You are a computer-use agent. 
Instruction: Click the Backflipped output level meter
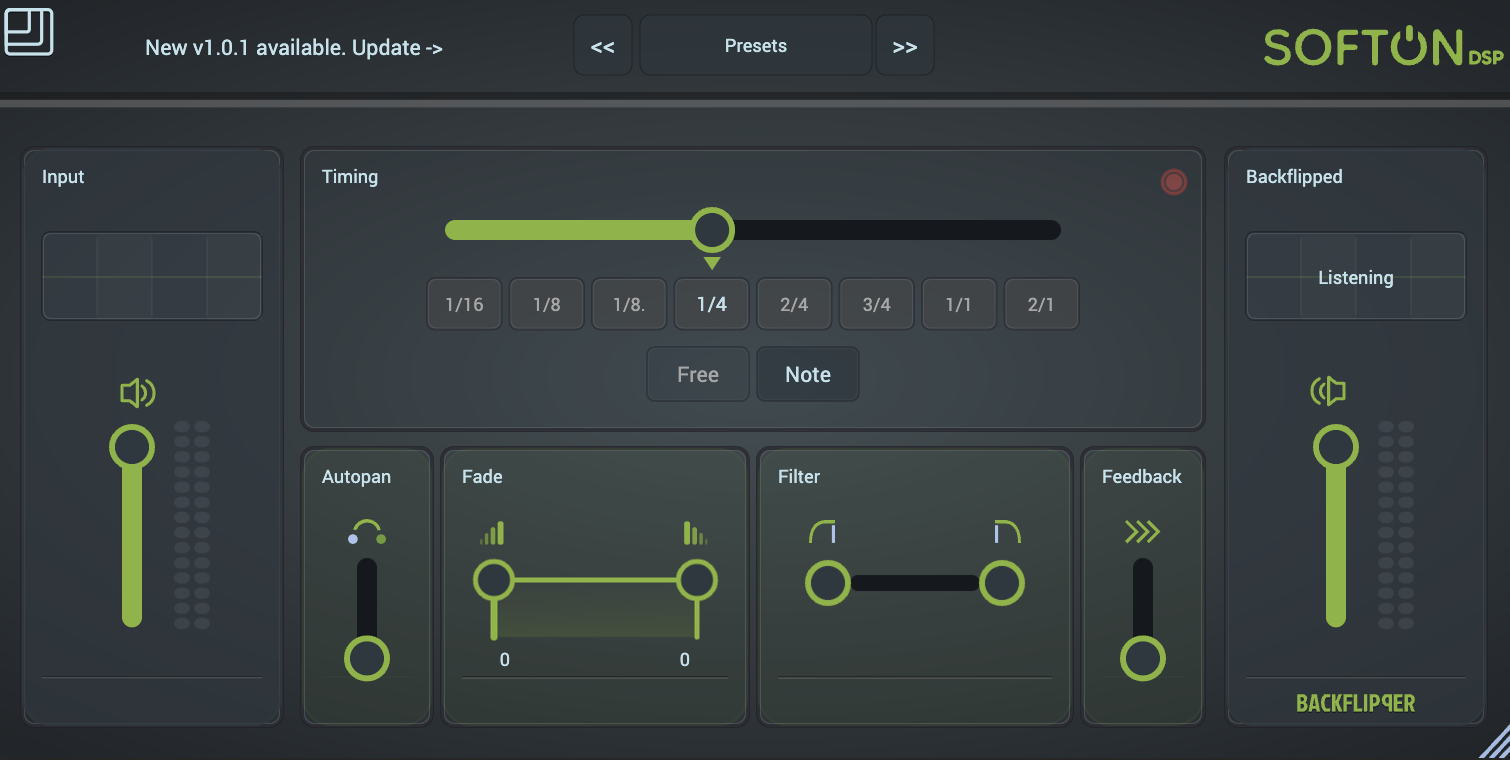click(x=1396, y=525)
